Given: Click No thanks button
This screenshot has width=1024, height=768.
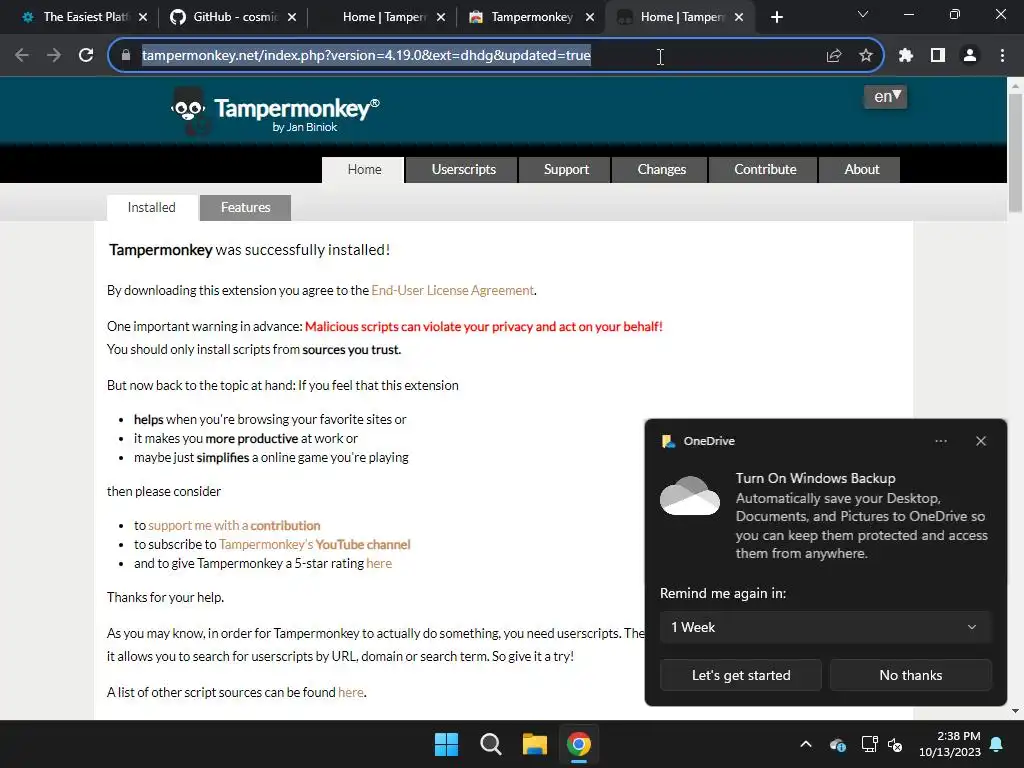Looking at the screenshot, I should click(x=910, y=675).
